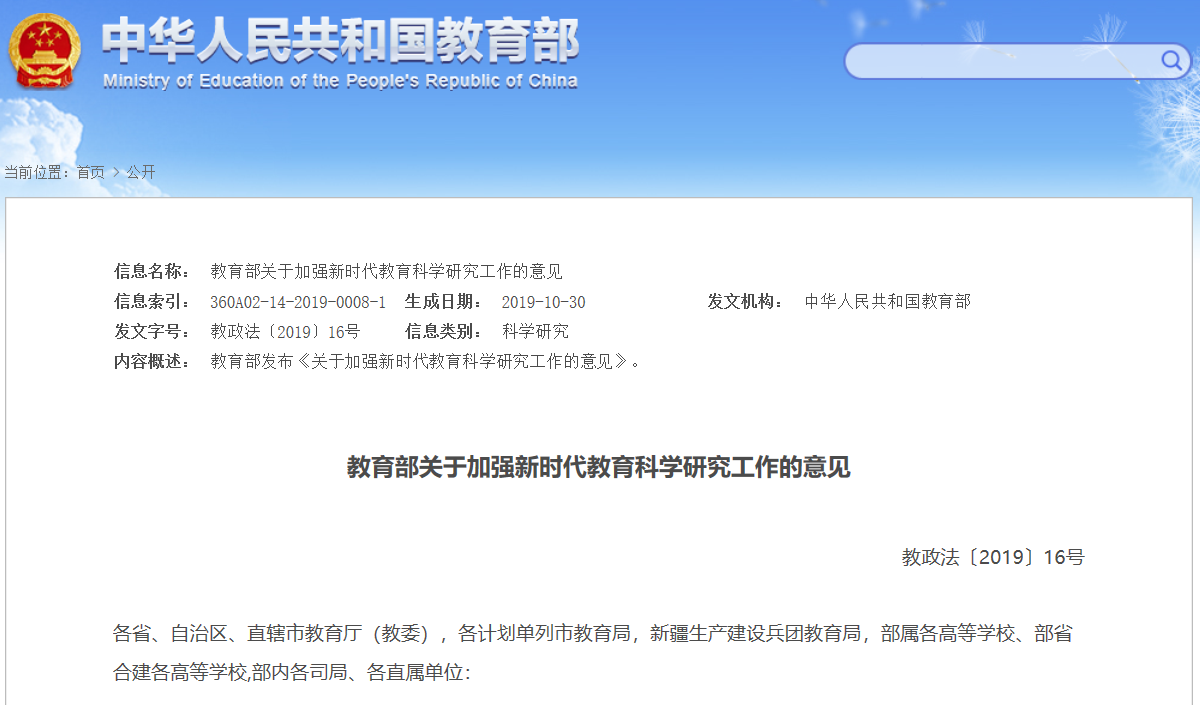Click the national emblem logo
Screen dimensions: 1200x705
(45, 51)
